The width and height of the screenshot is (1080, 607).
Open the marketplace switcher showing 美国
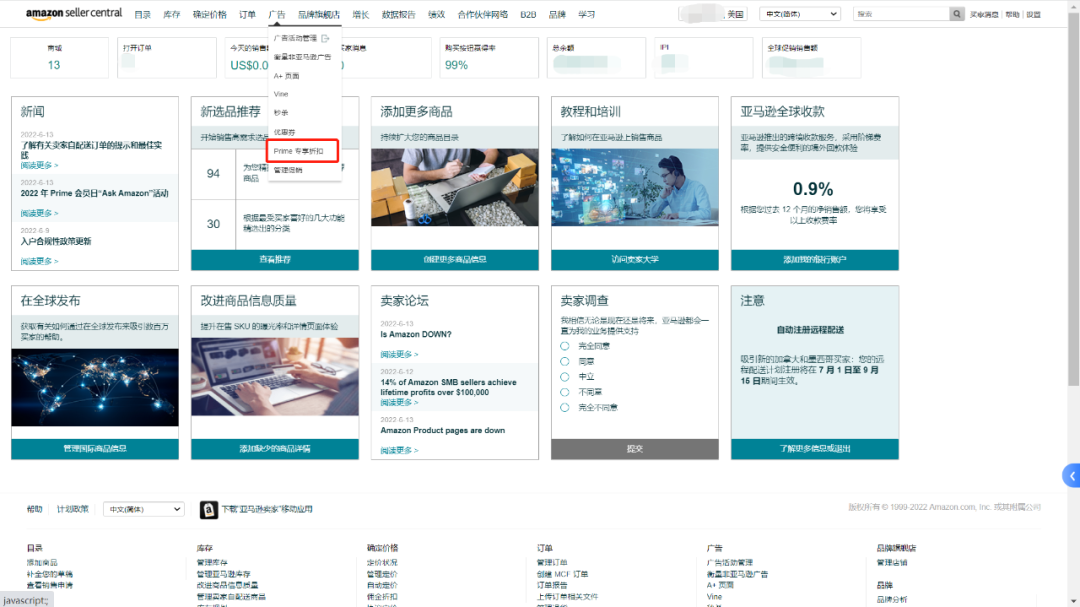(x=714, y=14)
